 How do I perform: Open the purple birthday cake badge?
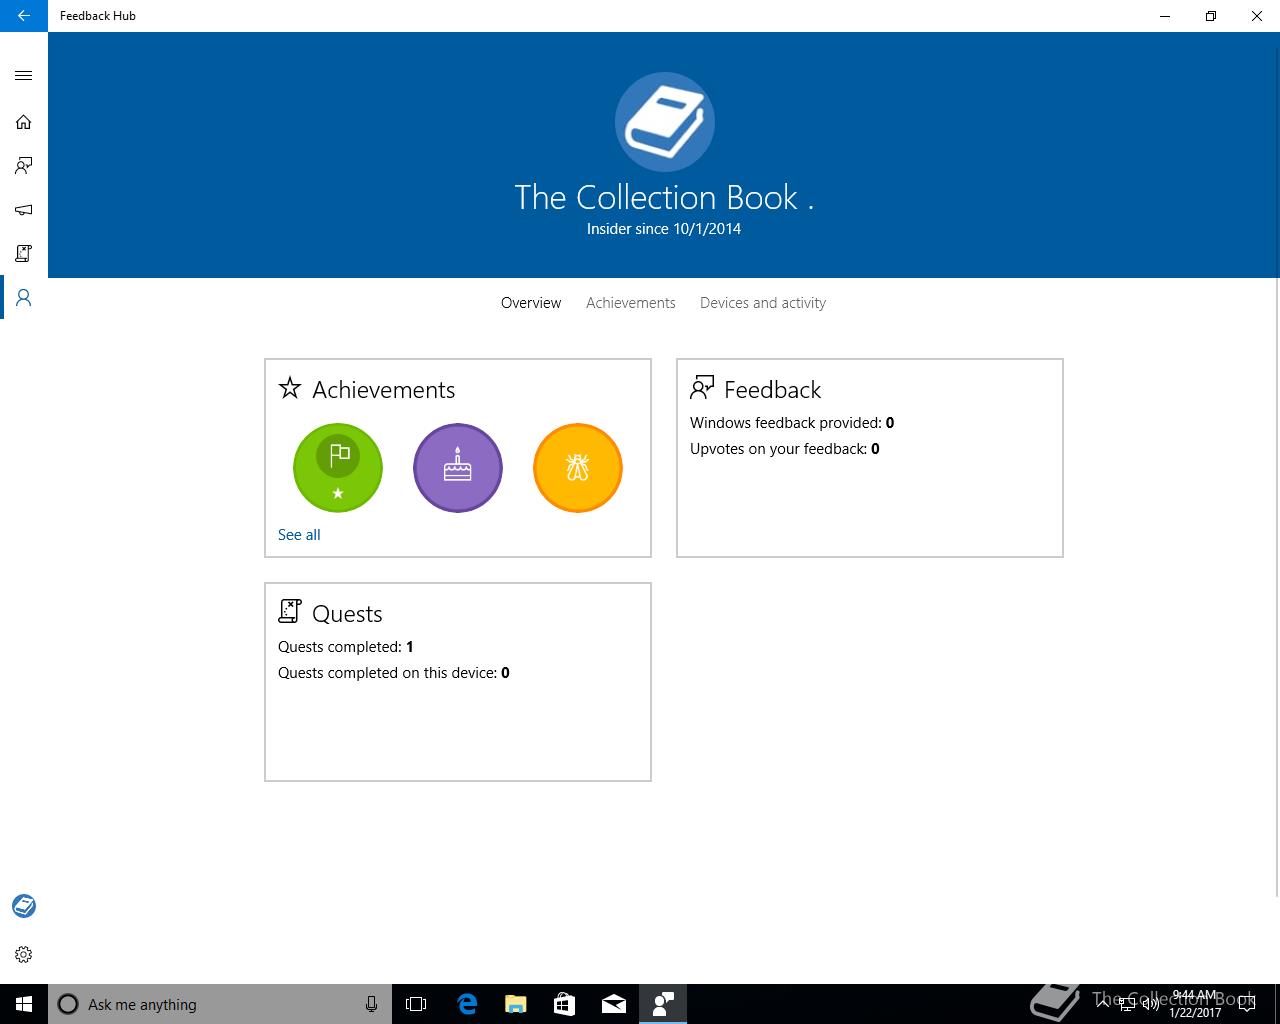[x=458, y=468]
